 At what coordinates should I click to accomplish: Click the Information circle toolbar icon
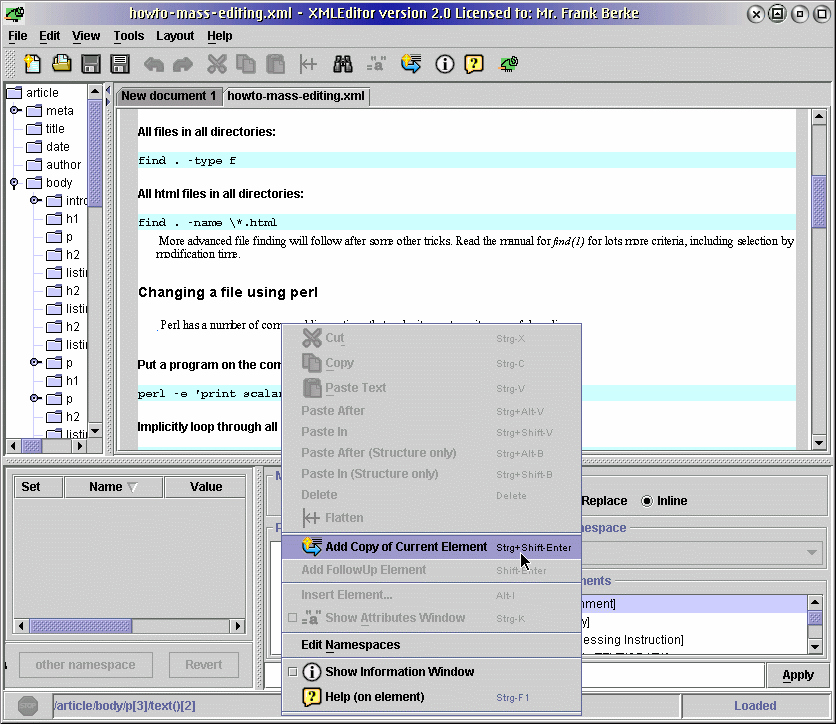click(444, 64)
